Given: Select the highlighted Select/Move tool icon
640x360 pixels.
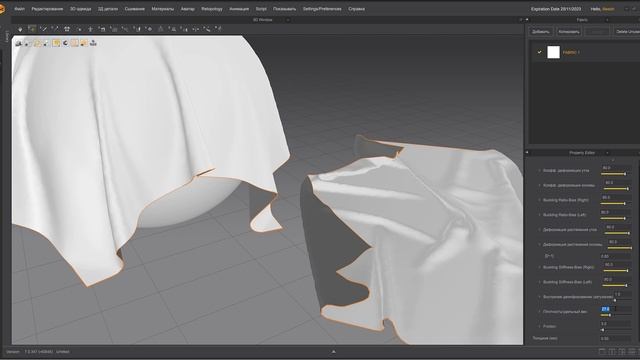Looking at the screenshot, I should pyautogui.click(x=32, y=29).
